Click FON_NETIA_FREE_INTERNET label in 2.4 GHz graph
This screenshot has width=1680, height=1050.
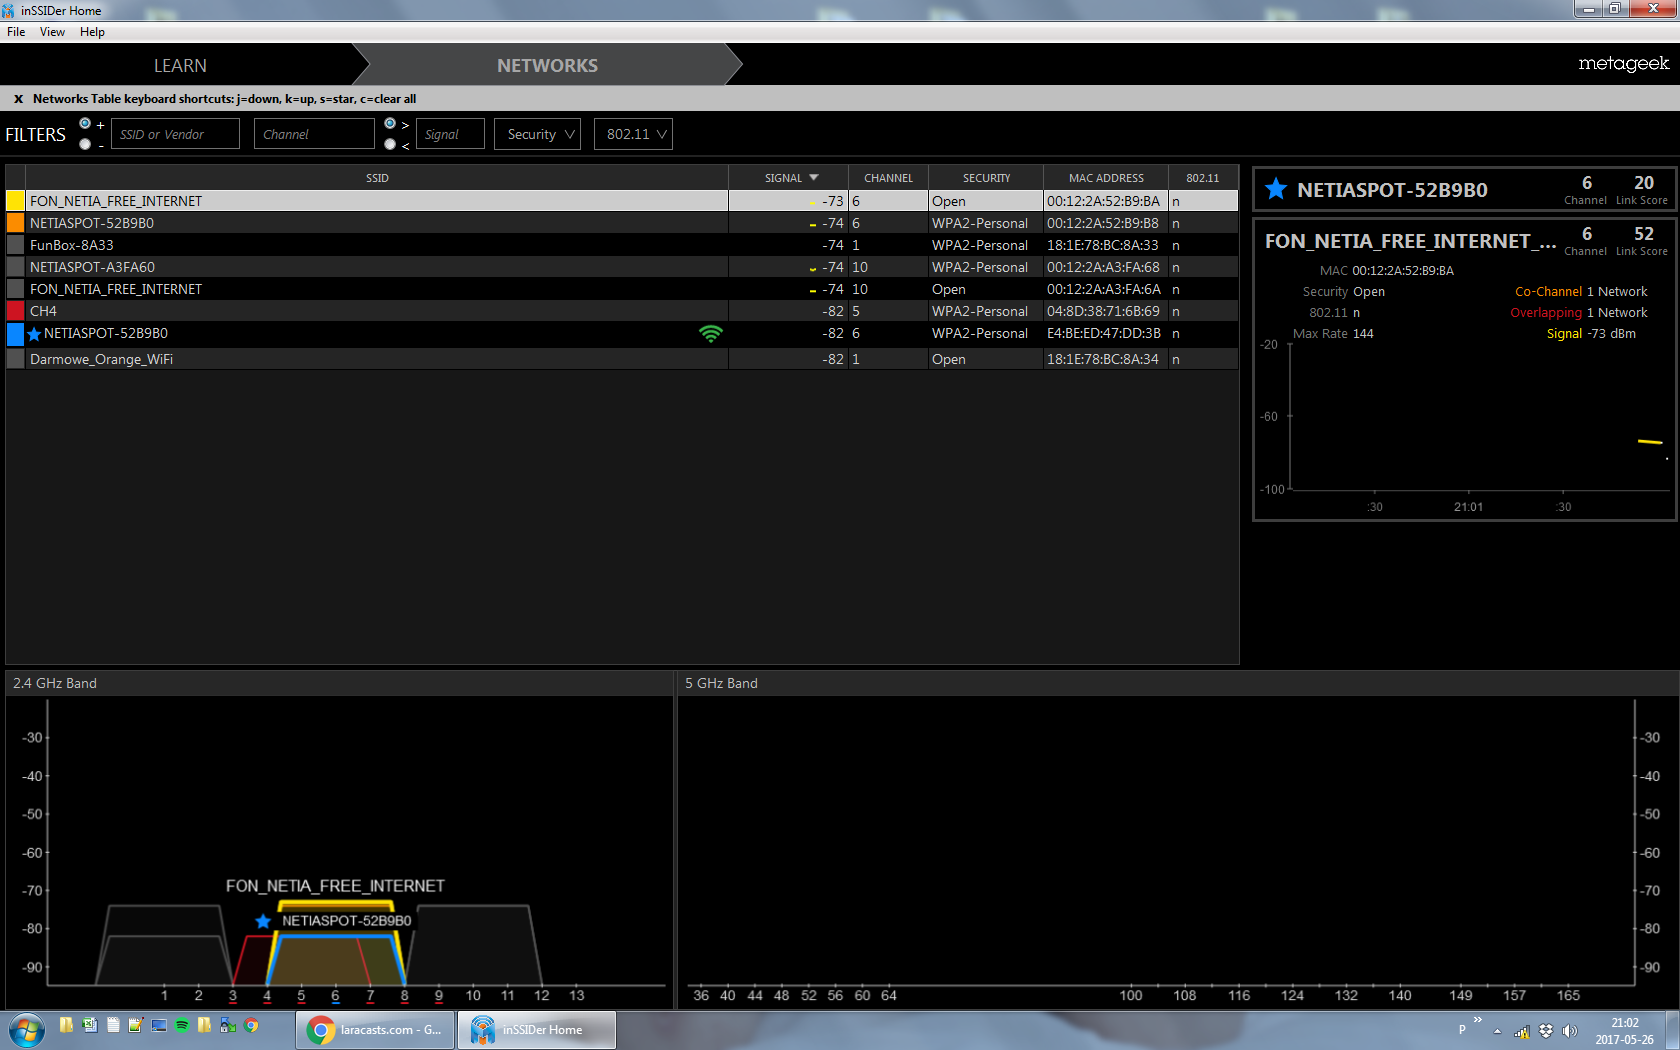click(x=335, y=886)
